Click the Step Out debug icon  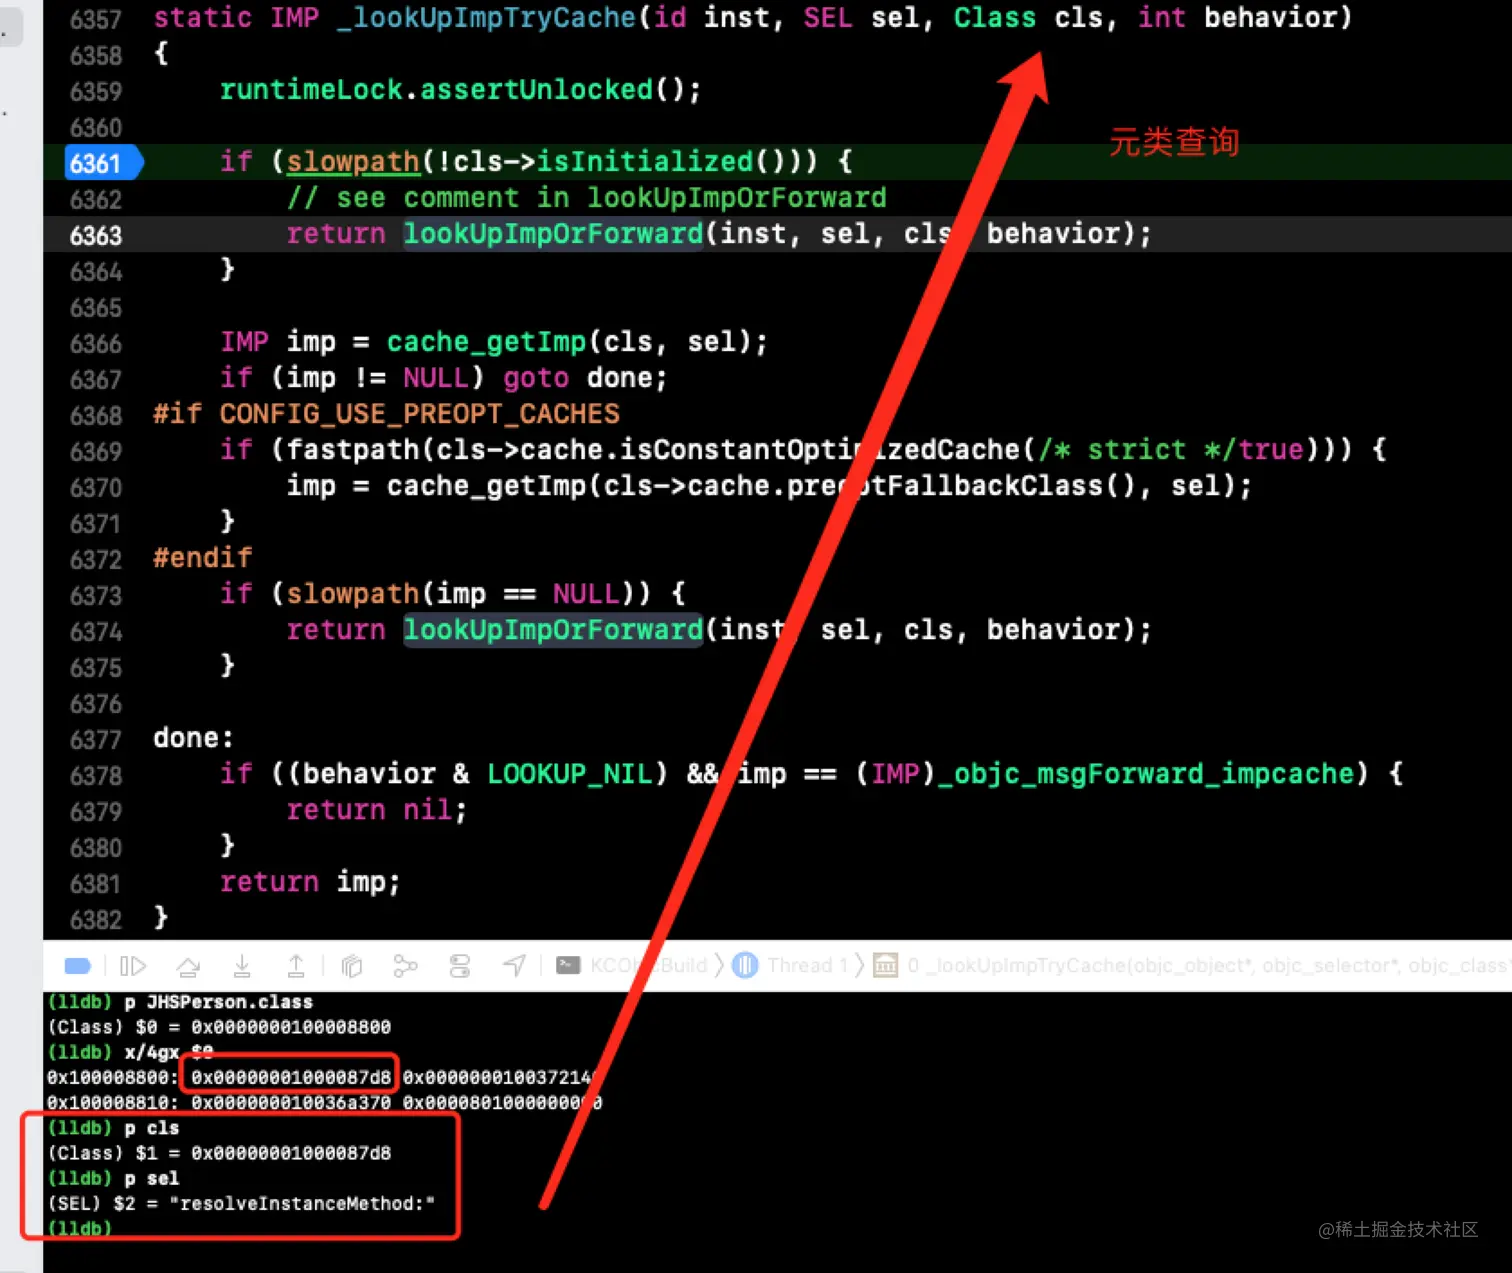[x=296, y=965]
